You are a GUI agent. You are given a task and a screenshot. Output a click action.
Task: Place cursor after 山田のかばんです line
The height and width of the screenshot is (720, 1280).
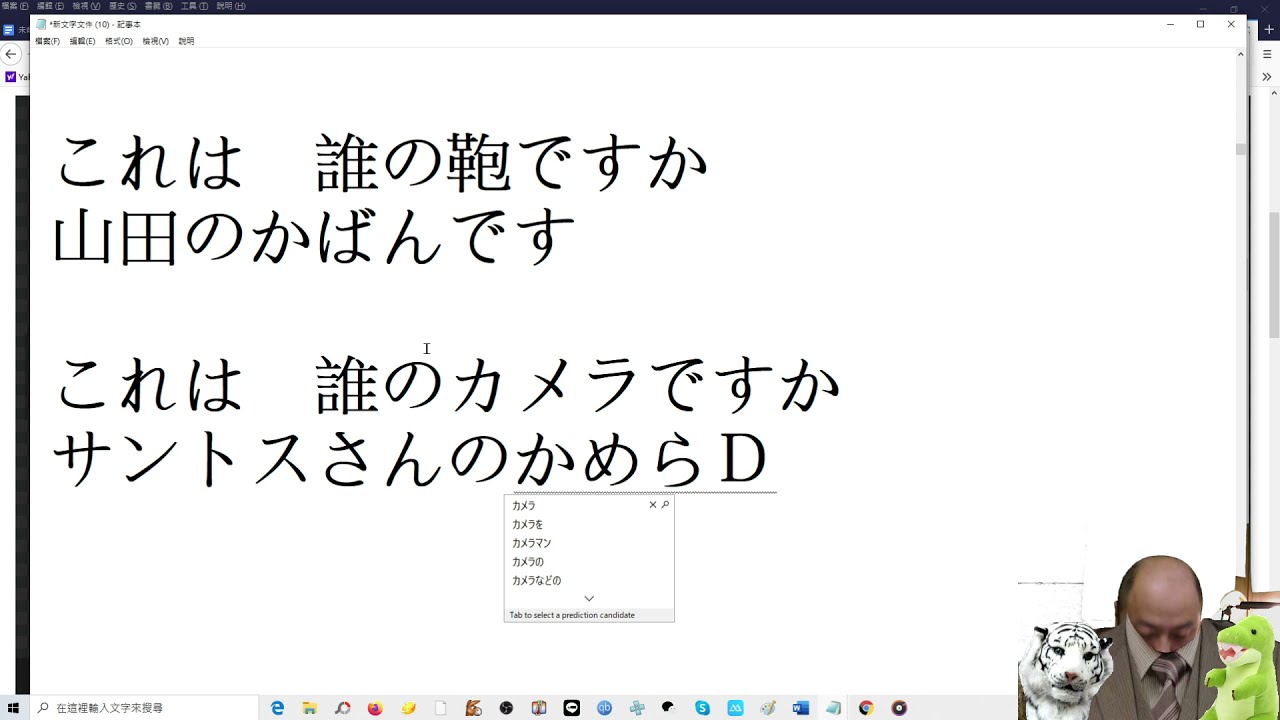579,238
